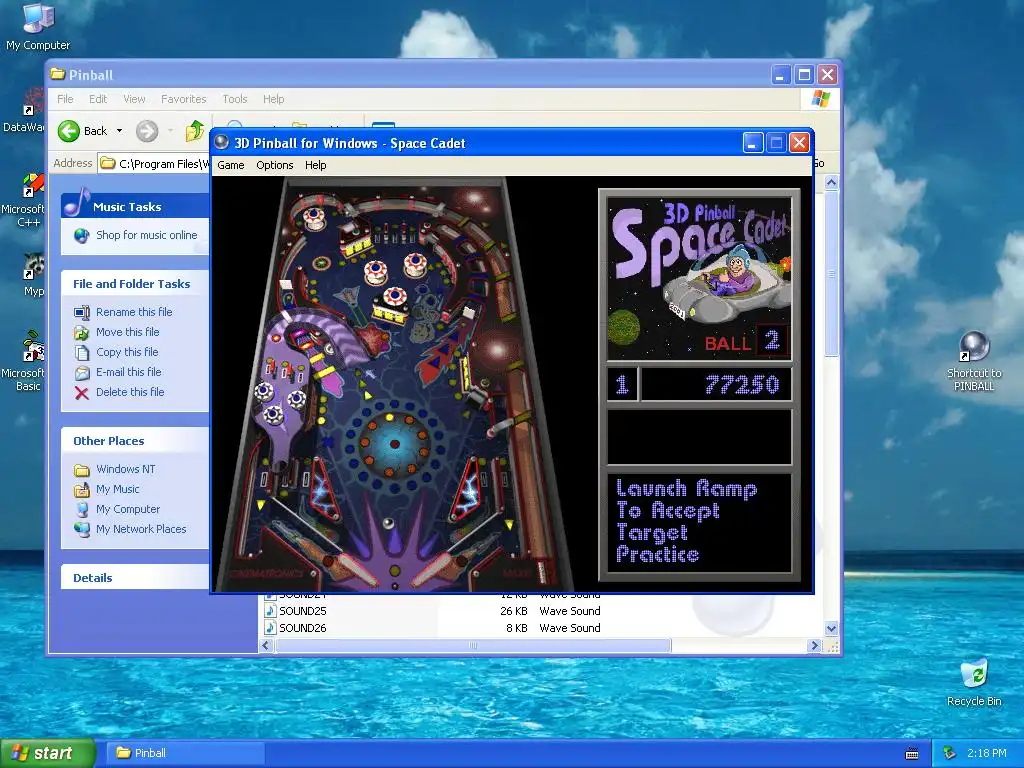The width and height of the screenshot is (1024, 768).
Task: Click the SOUND26 wave file icon
Action: 270,628
